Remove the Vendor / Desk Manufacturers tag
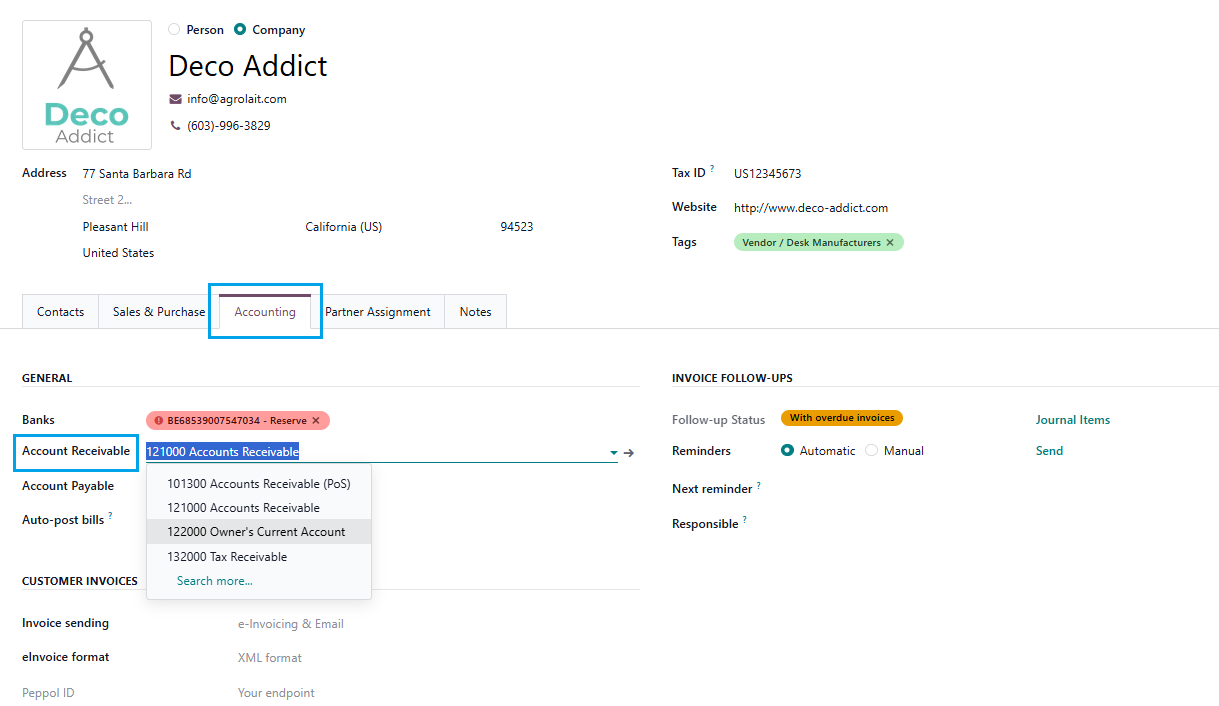Viewport: 1219px width, 706px height. pyautogui.click(x=890, y=242)
